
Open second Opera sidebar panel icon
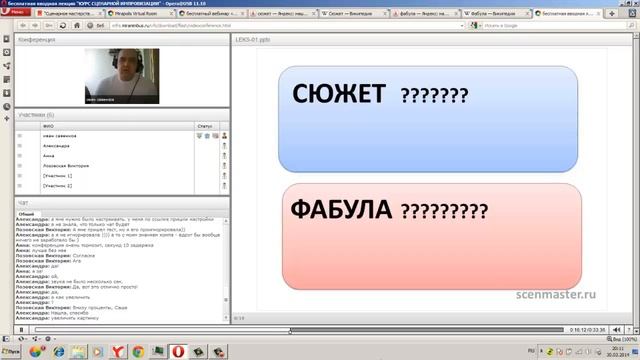click(7, 53)
